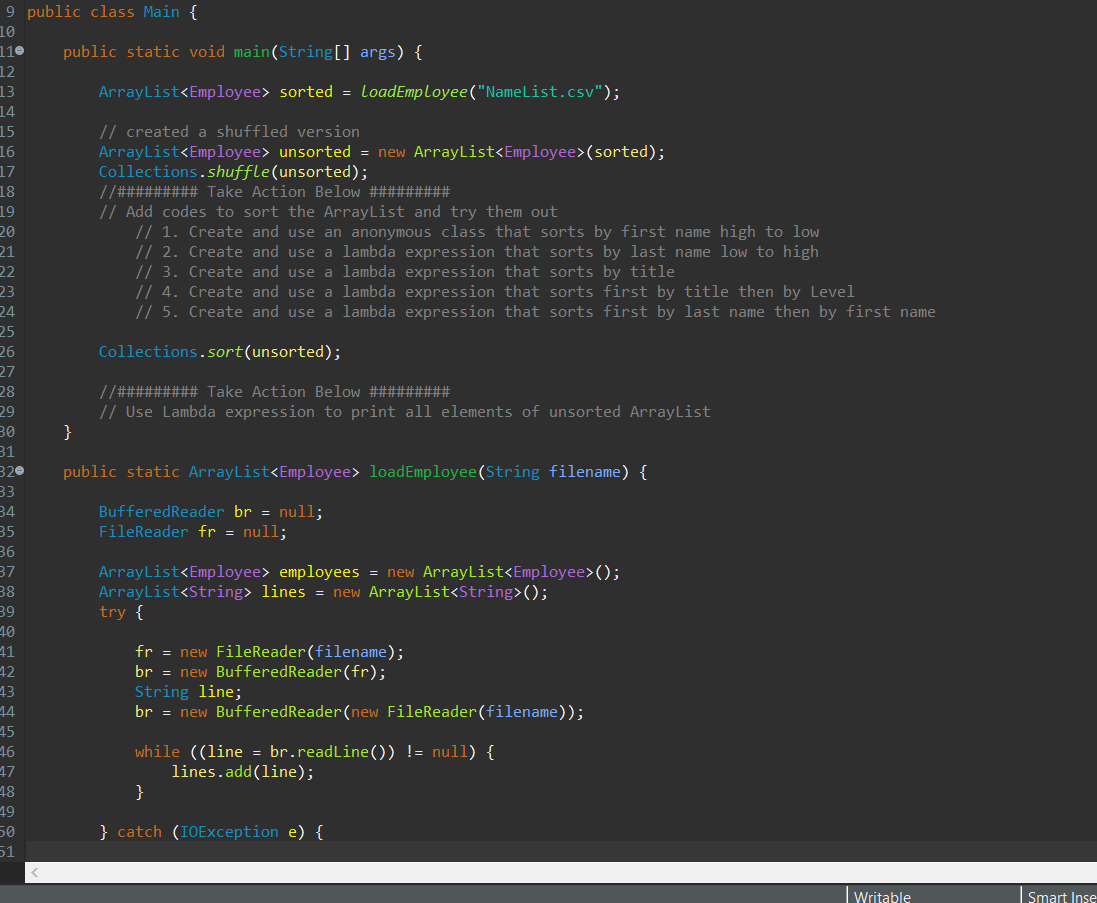Click the BufferedReader declaration on line 34

[x=160, y=511]
